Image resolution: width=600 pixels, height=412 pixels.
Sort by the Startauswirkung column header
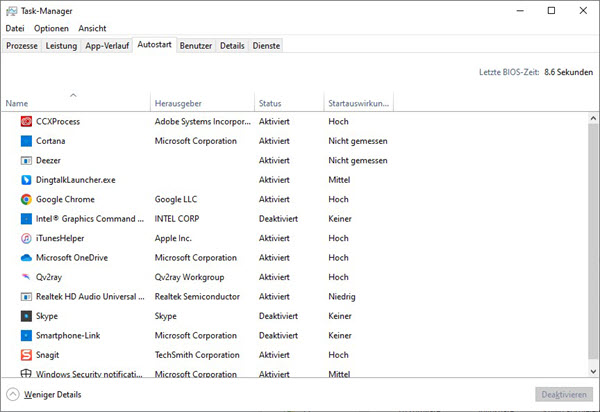coord(359,102)
